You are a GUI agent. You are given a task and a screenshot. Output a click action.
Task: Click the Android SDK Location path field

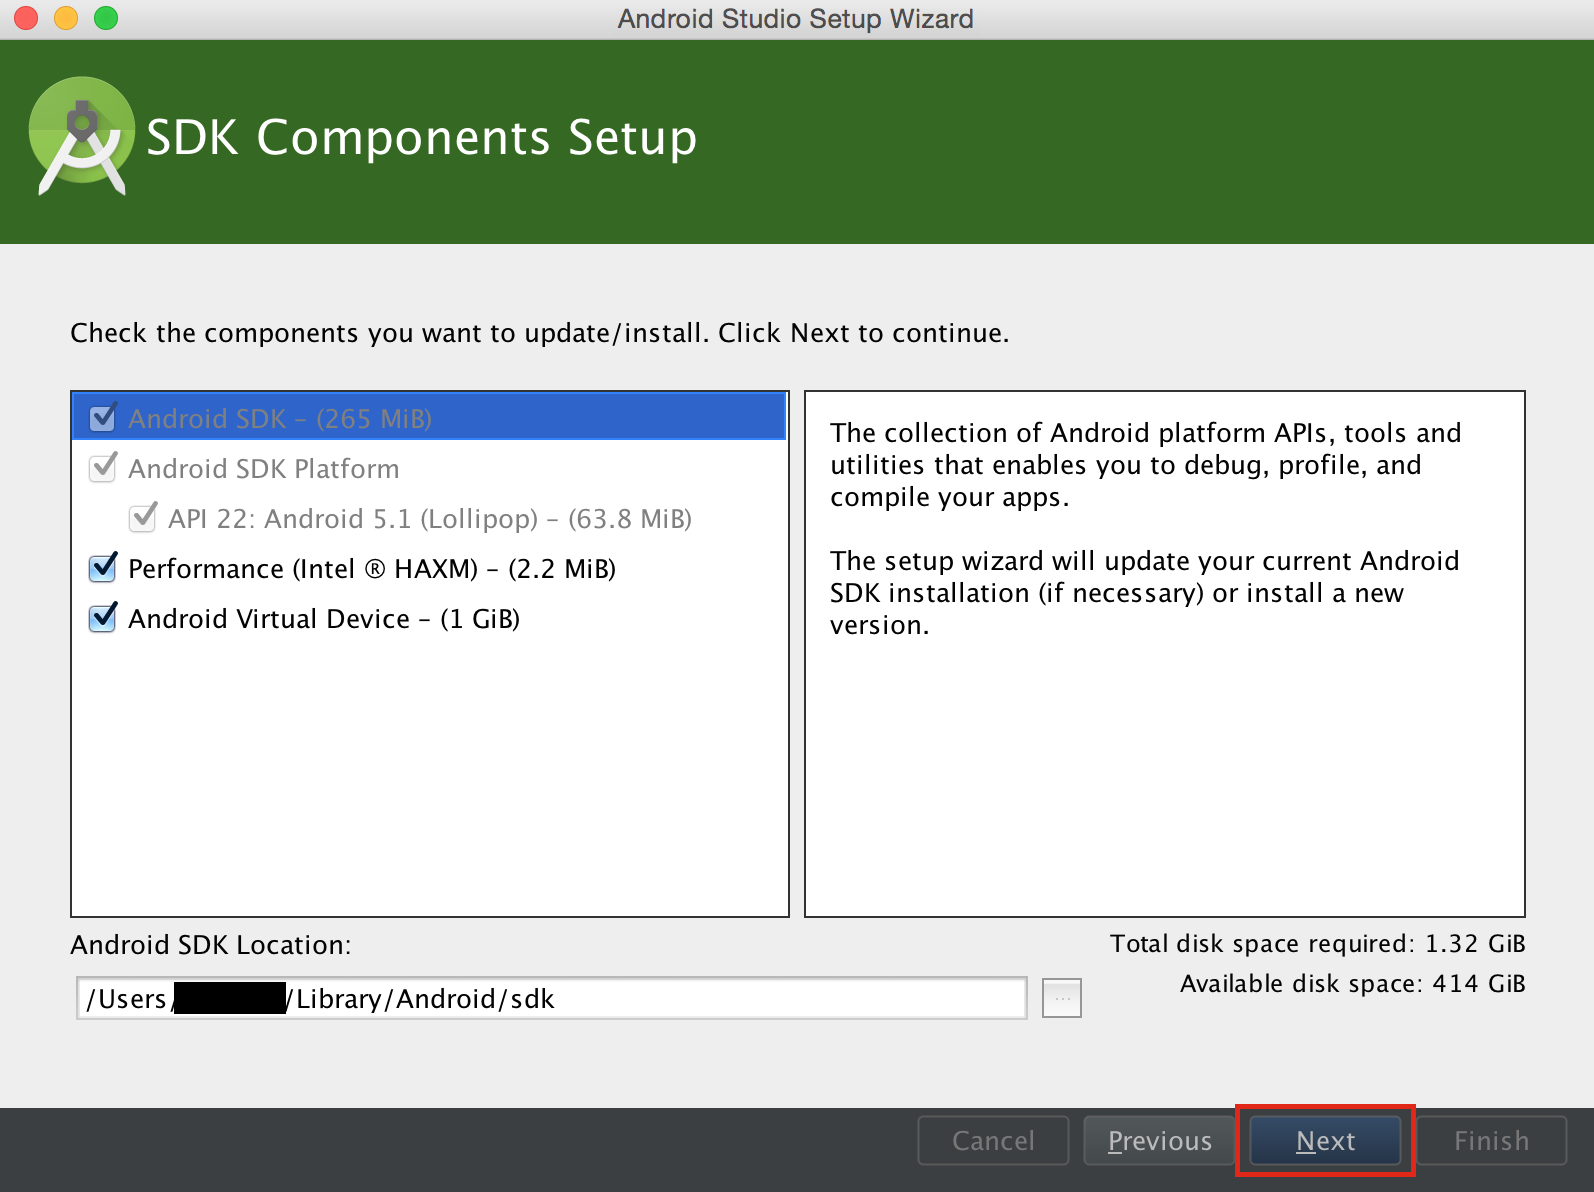[x=552, y=998]
